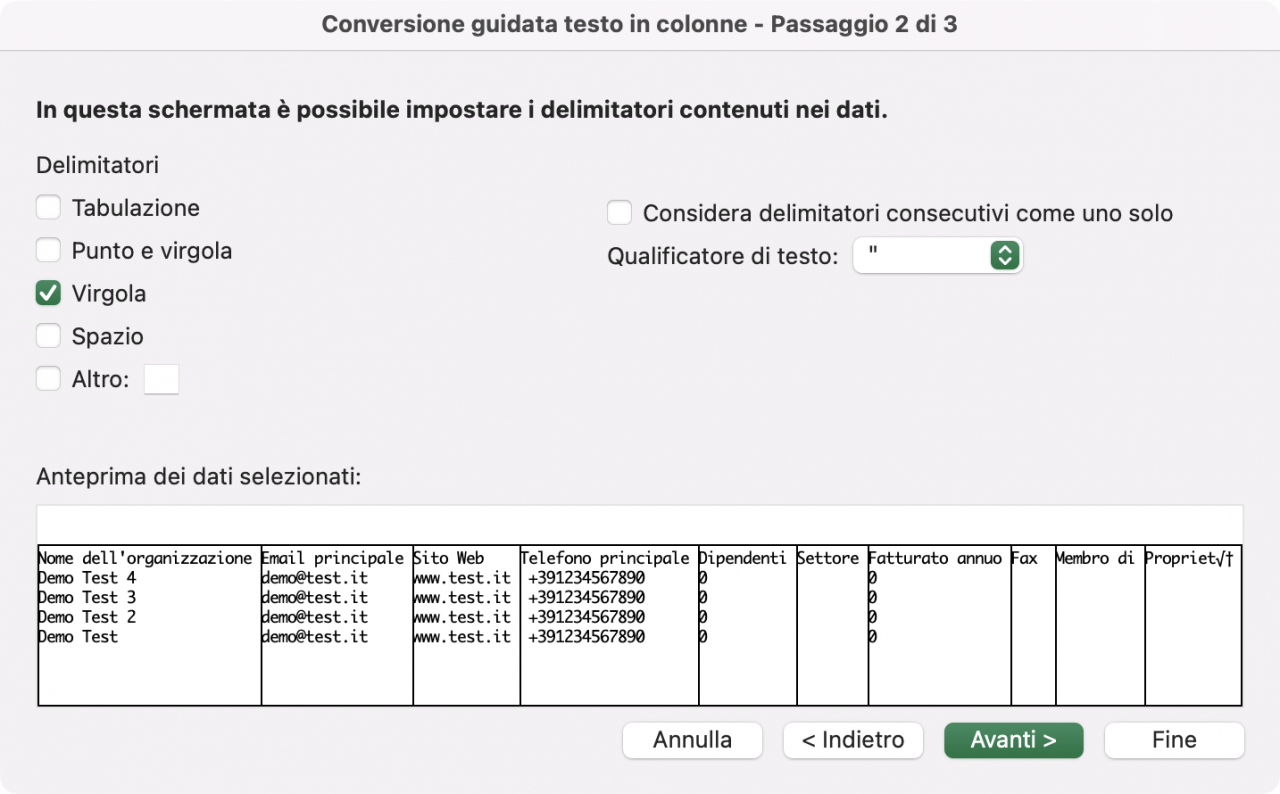This screenshot has height=794, width=1280.
Task: Finish the wizard with Fine
Action: (1174, 740)
